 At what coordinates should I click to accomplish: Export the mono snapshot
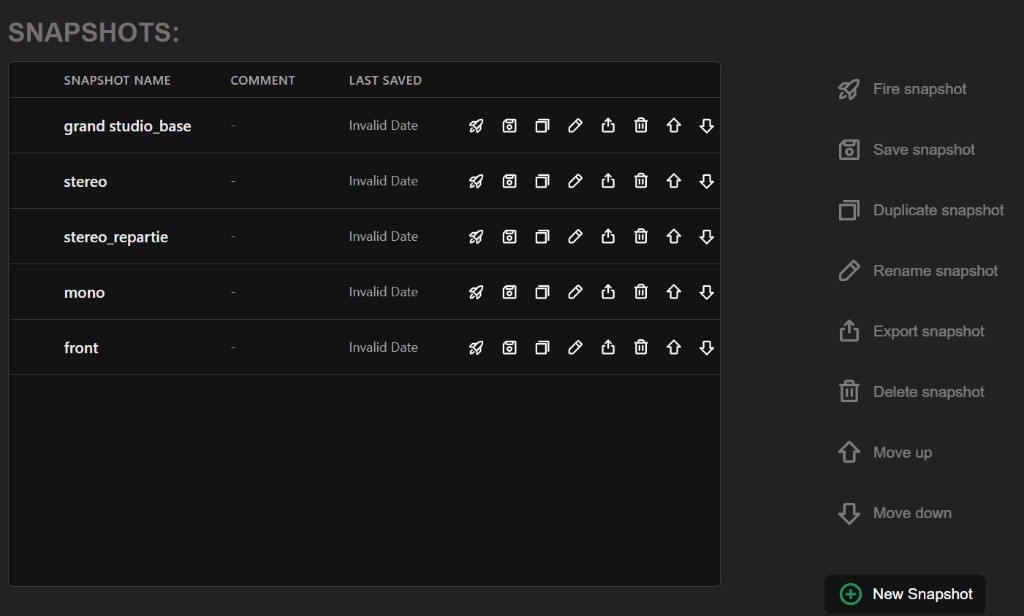coord(608,292)
